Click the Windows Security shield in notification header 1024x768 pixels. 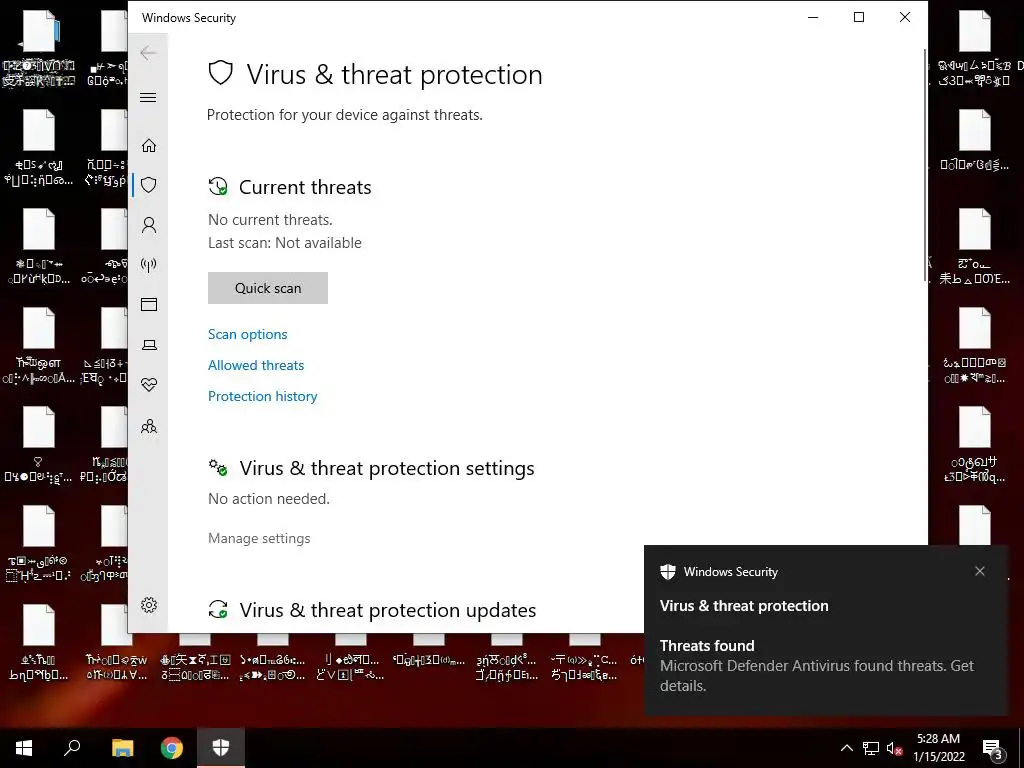[x=667, y=572]
